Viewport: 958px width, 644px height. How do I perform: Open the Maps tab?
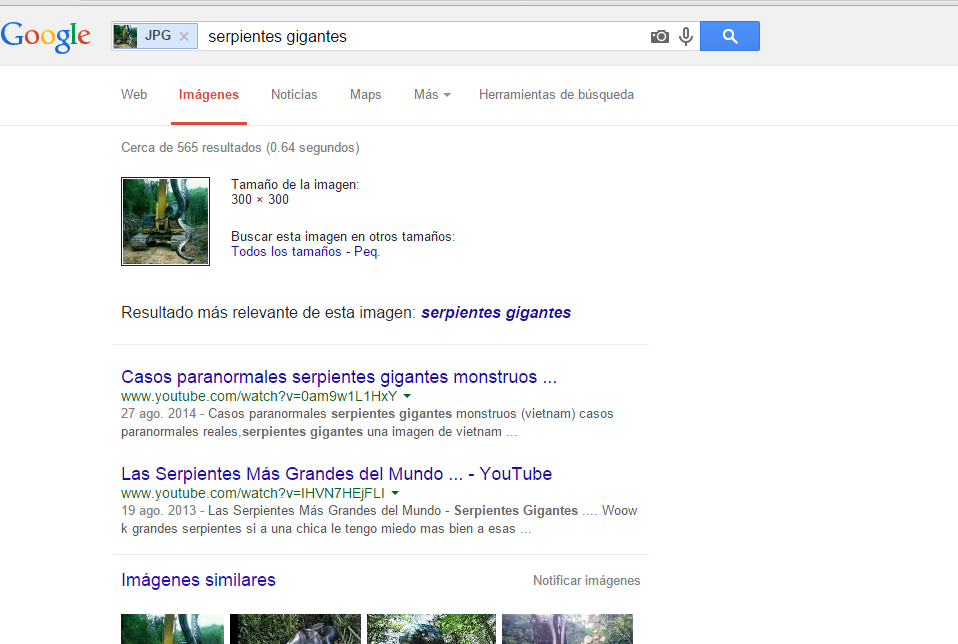(365, 95)
